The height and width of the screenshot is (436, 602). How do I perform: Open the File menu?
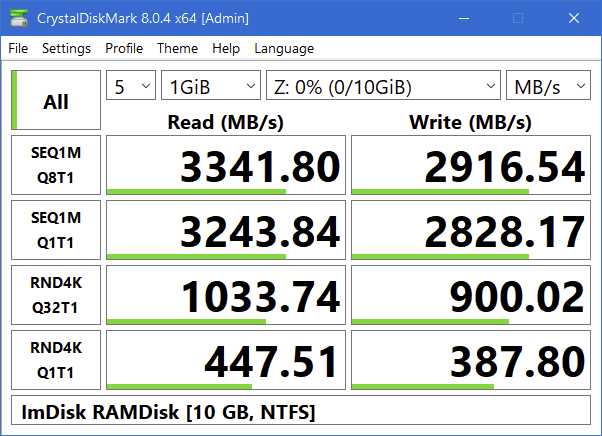tap(18, 48)
